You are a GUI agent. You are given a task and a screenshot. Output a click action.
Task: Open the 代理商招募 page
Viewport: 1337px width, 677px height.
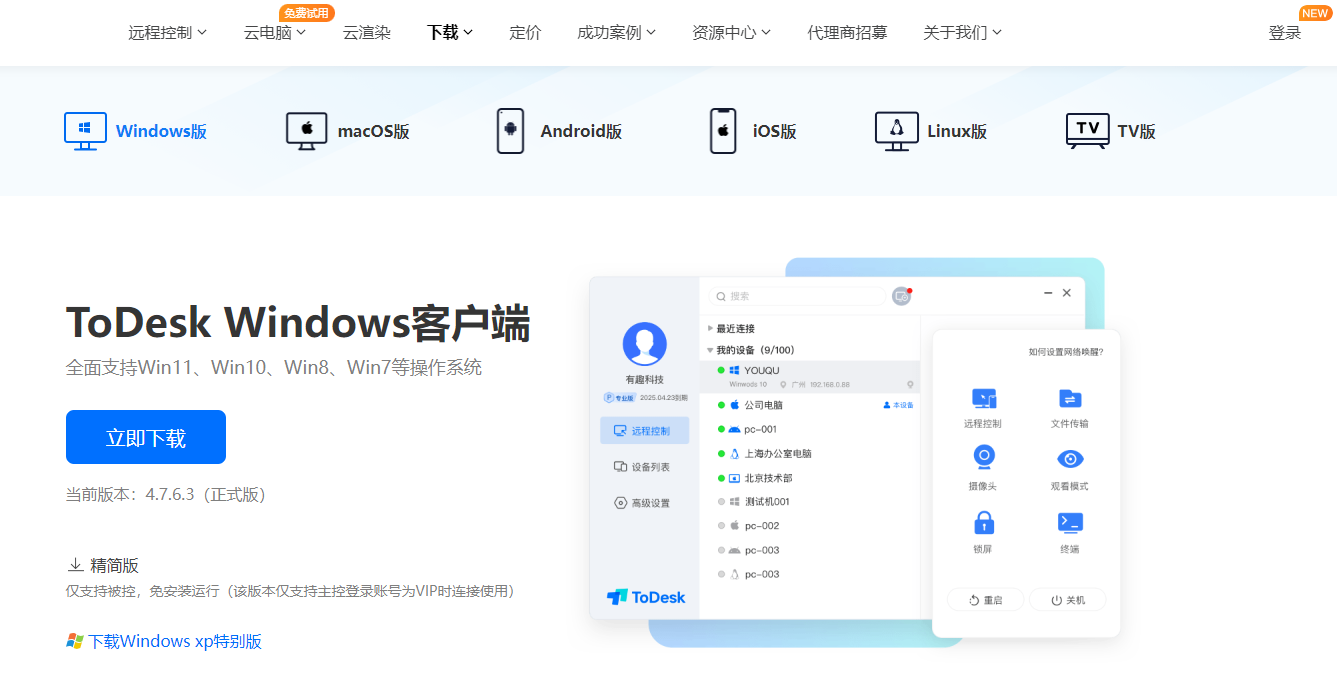(847, 32)
